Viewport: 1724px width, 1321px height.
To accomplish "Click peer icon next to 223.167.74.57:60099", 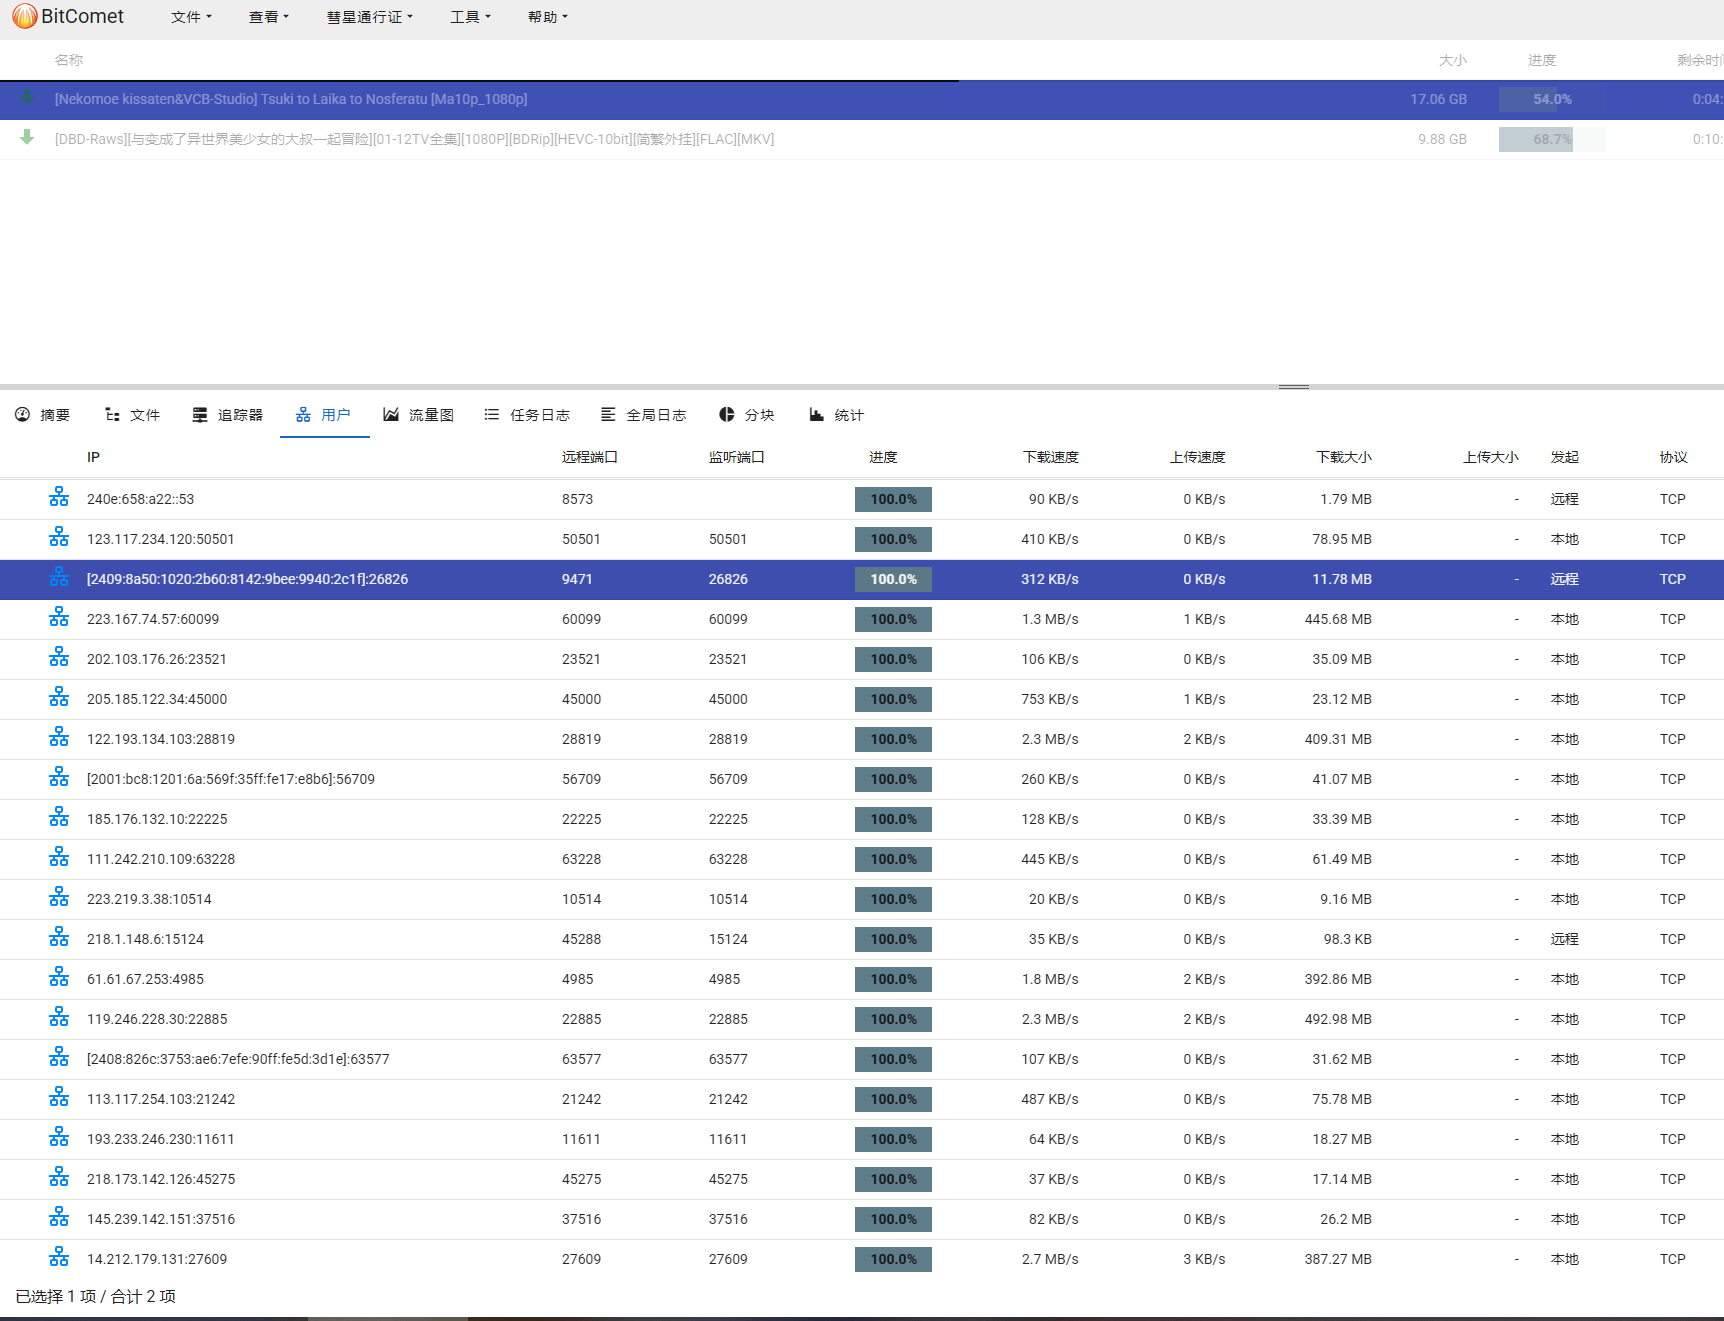I will point(59,618).
